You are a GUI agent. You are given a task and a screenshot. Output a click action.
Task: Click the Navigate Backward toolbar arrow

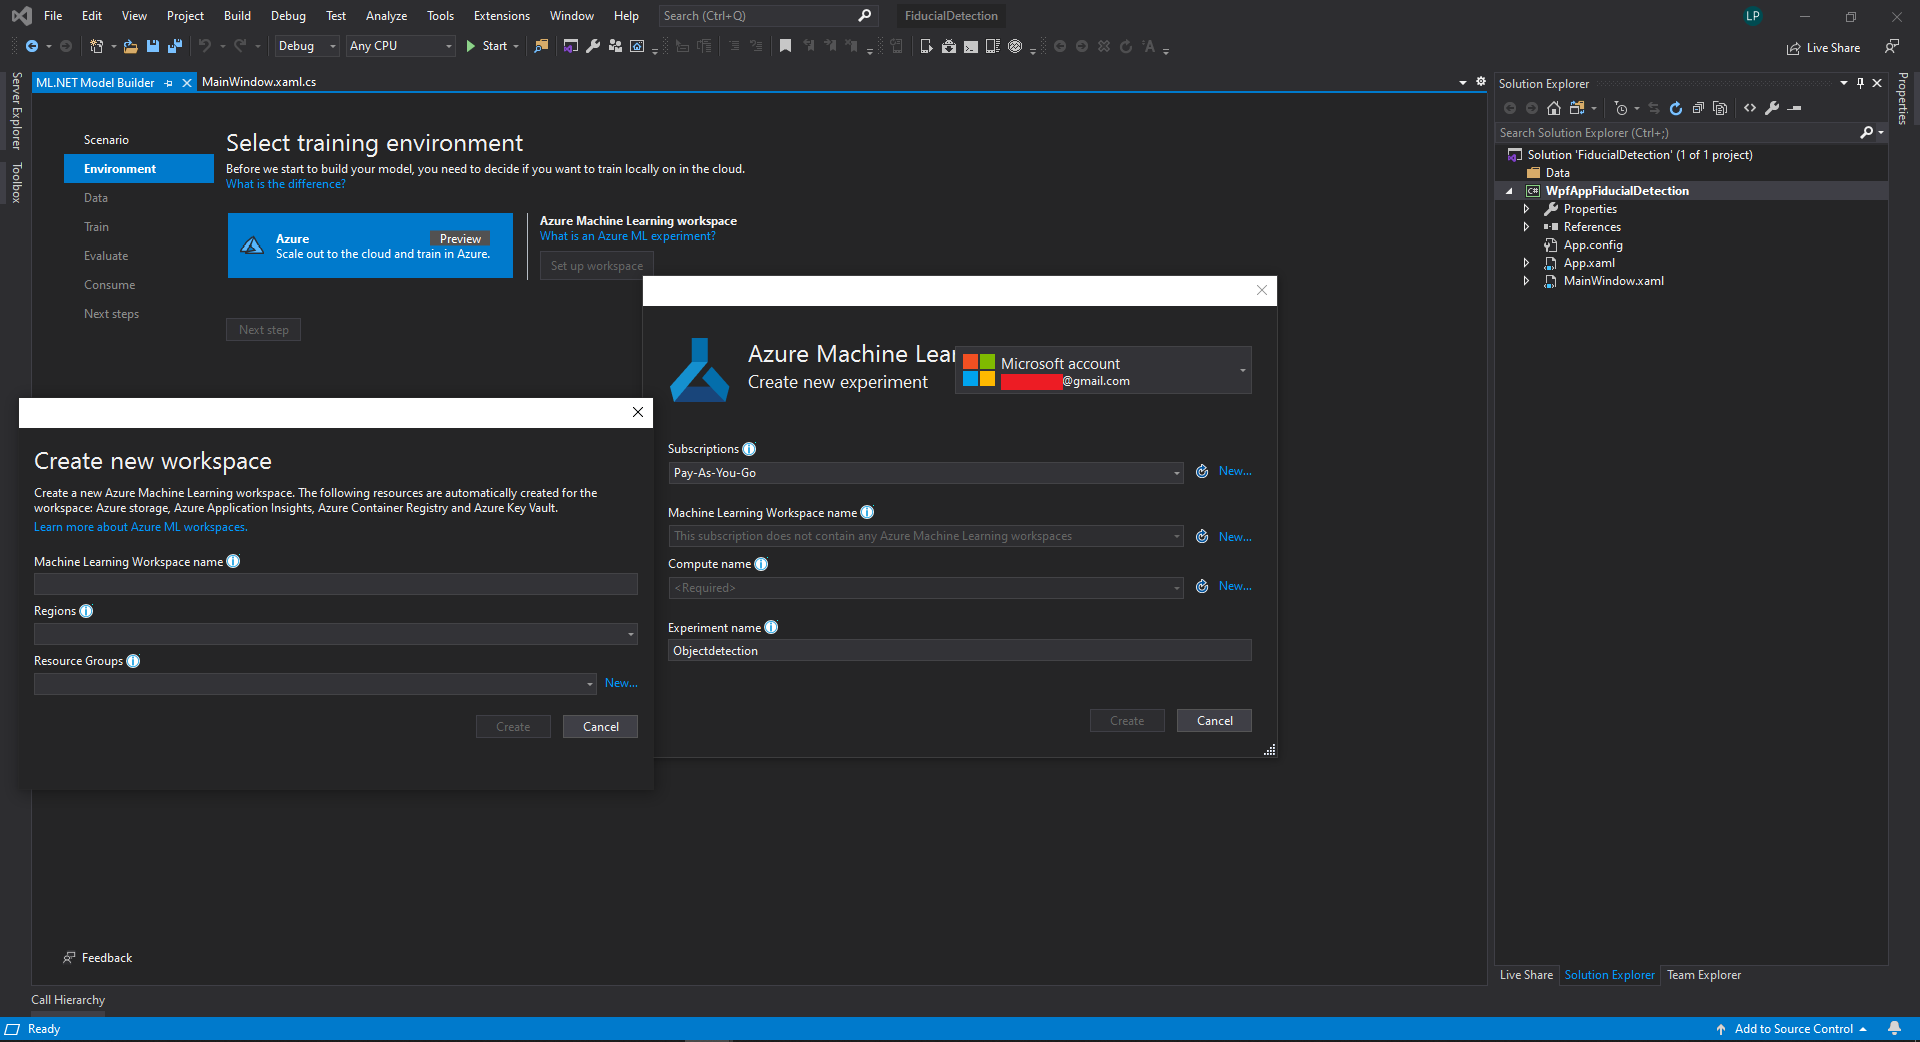[x=32, y=46]
